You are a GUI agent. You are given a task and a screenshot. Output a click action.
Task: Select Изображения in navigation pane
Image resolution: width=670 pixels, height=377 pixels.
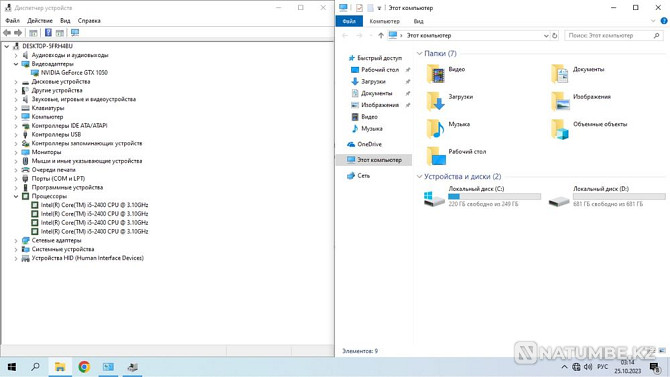tap(379, 105)
